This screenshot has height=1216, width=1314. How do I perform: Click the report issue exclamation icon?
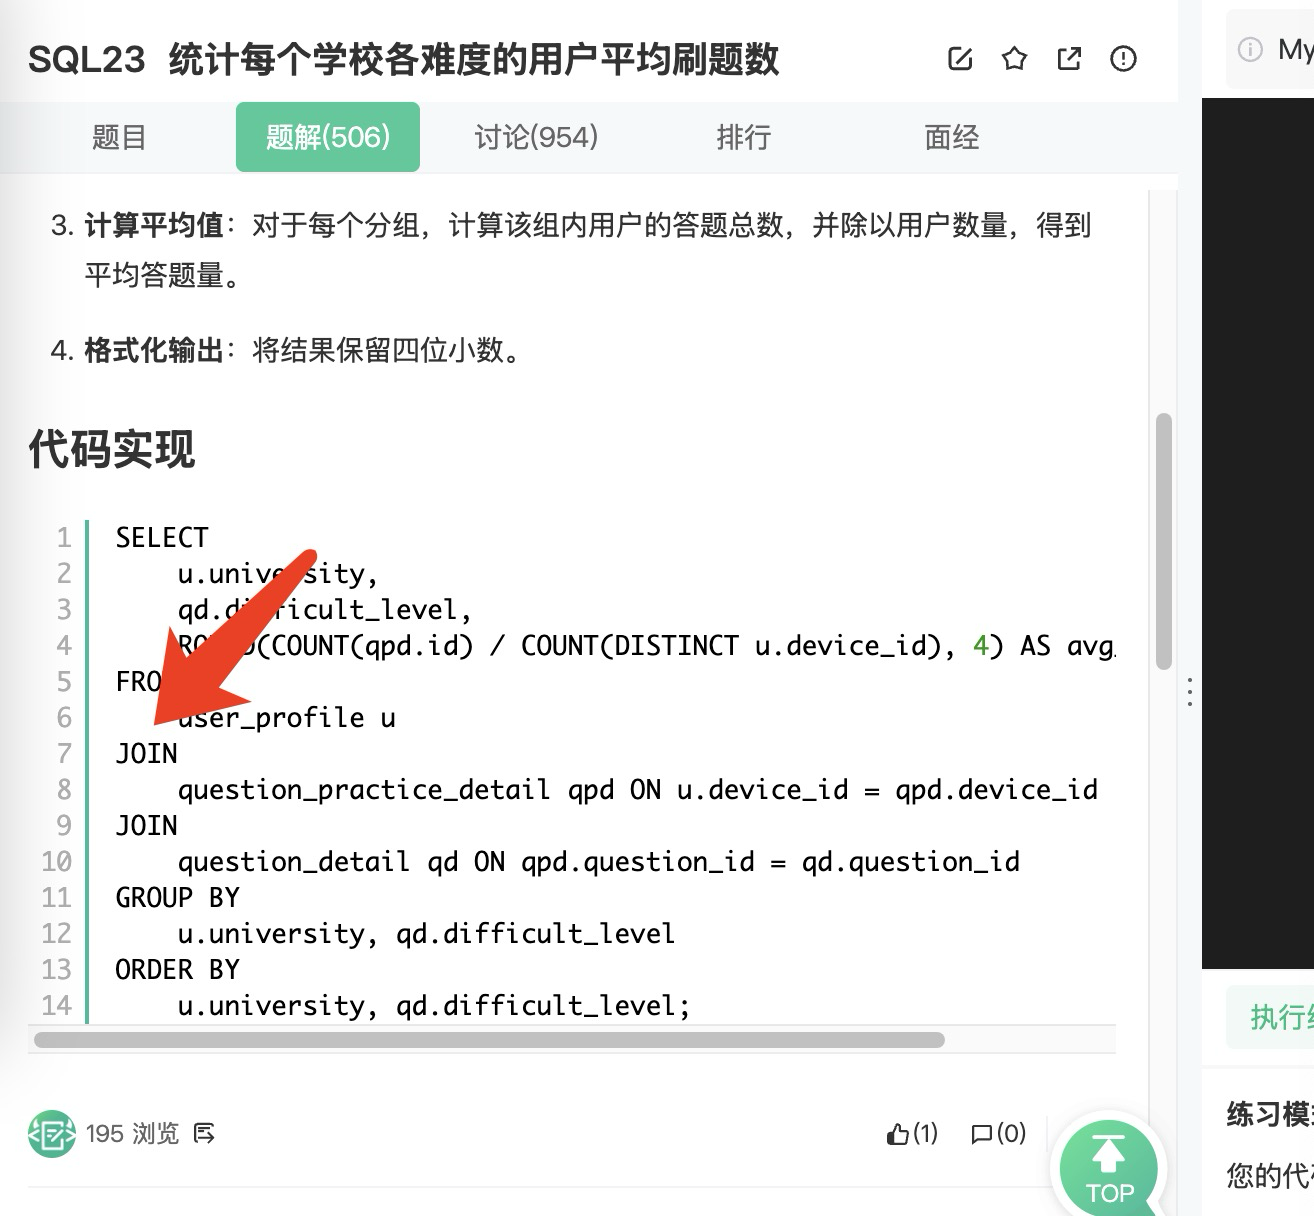[x=1123, y=59]
